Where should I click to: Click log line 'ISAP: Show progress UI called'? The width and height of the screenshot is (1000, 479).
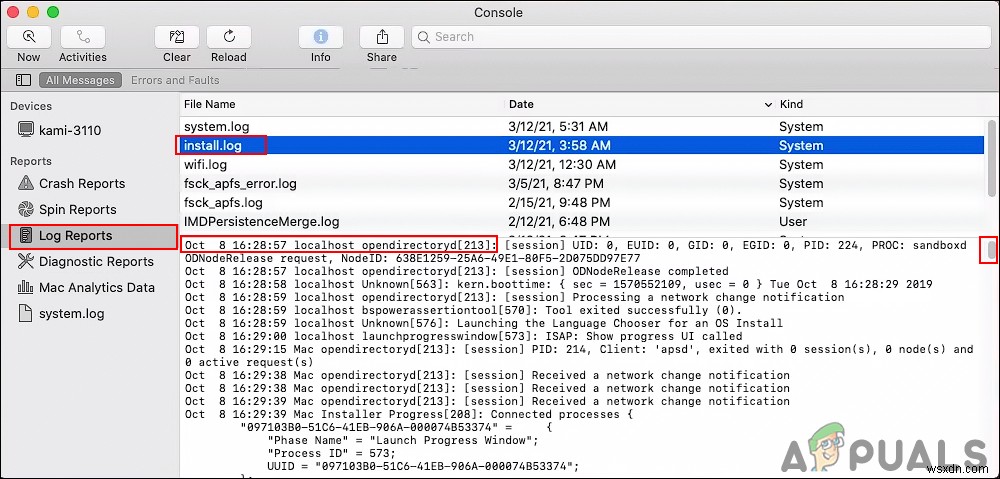463,336
